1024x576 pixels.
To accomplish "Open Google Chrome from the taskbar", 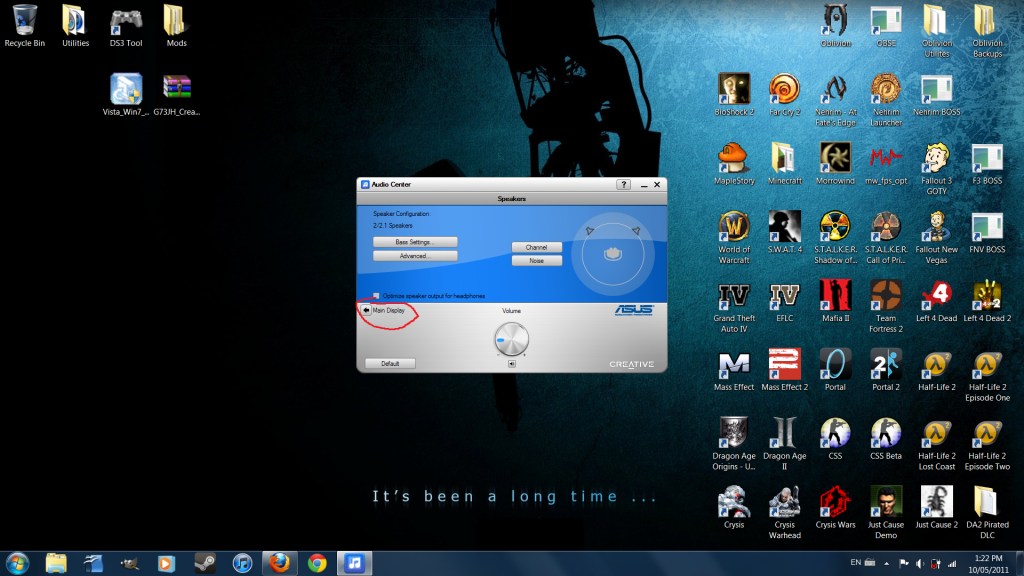I will [317, 563].
